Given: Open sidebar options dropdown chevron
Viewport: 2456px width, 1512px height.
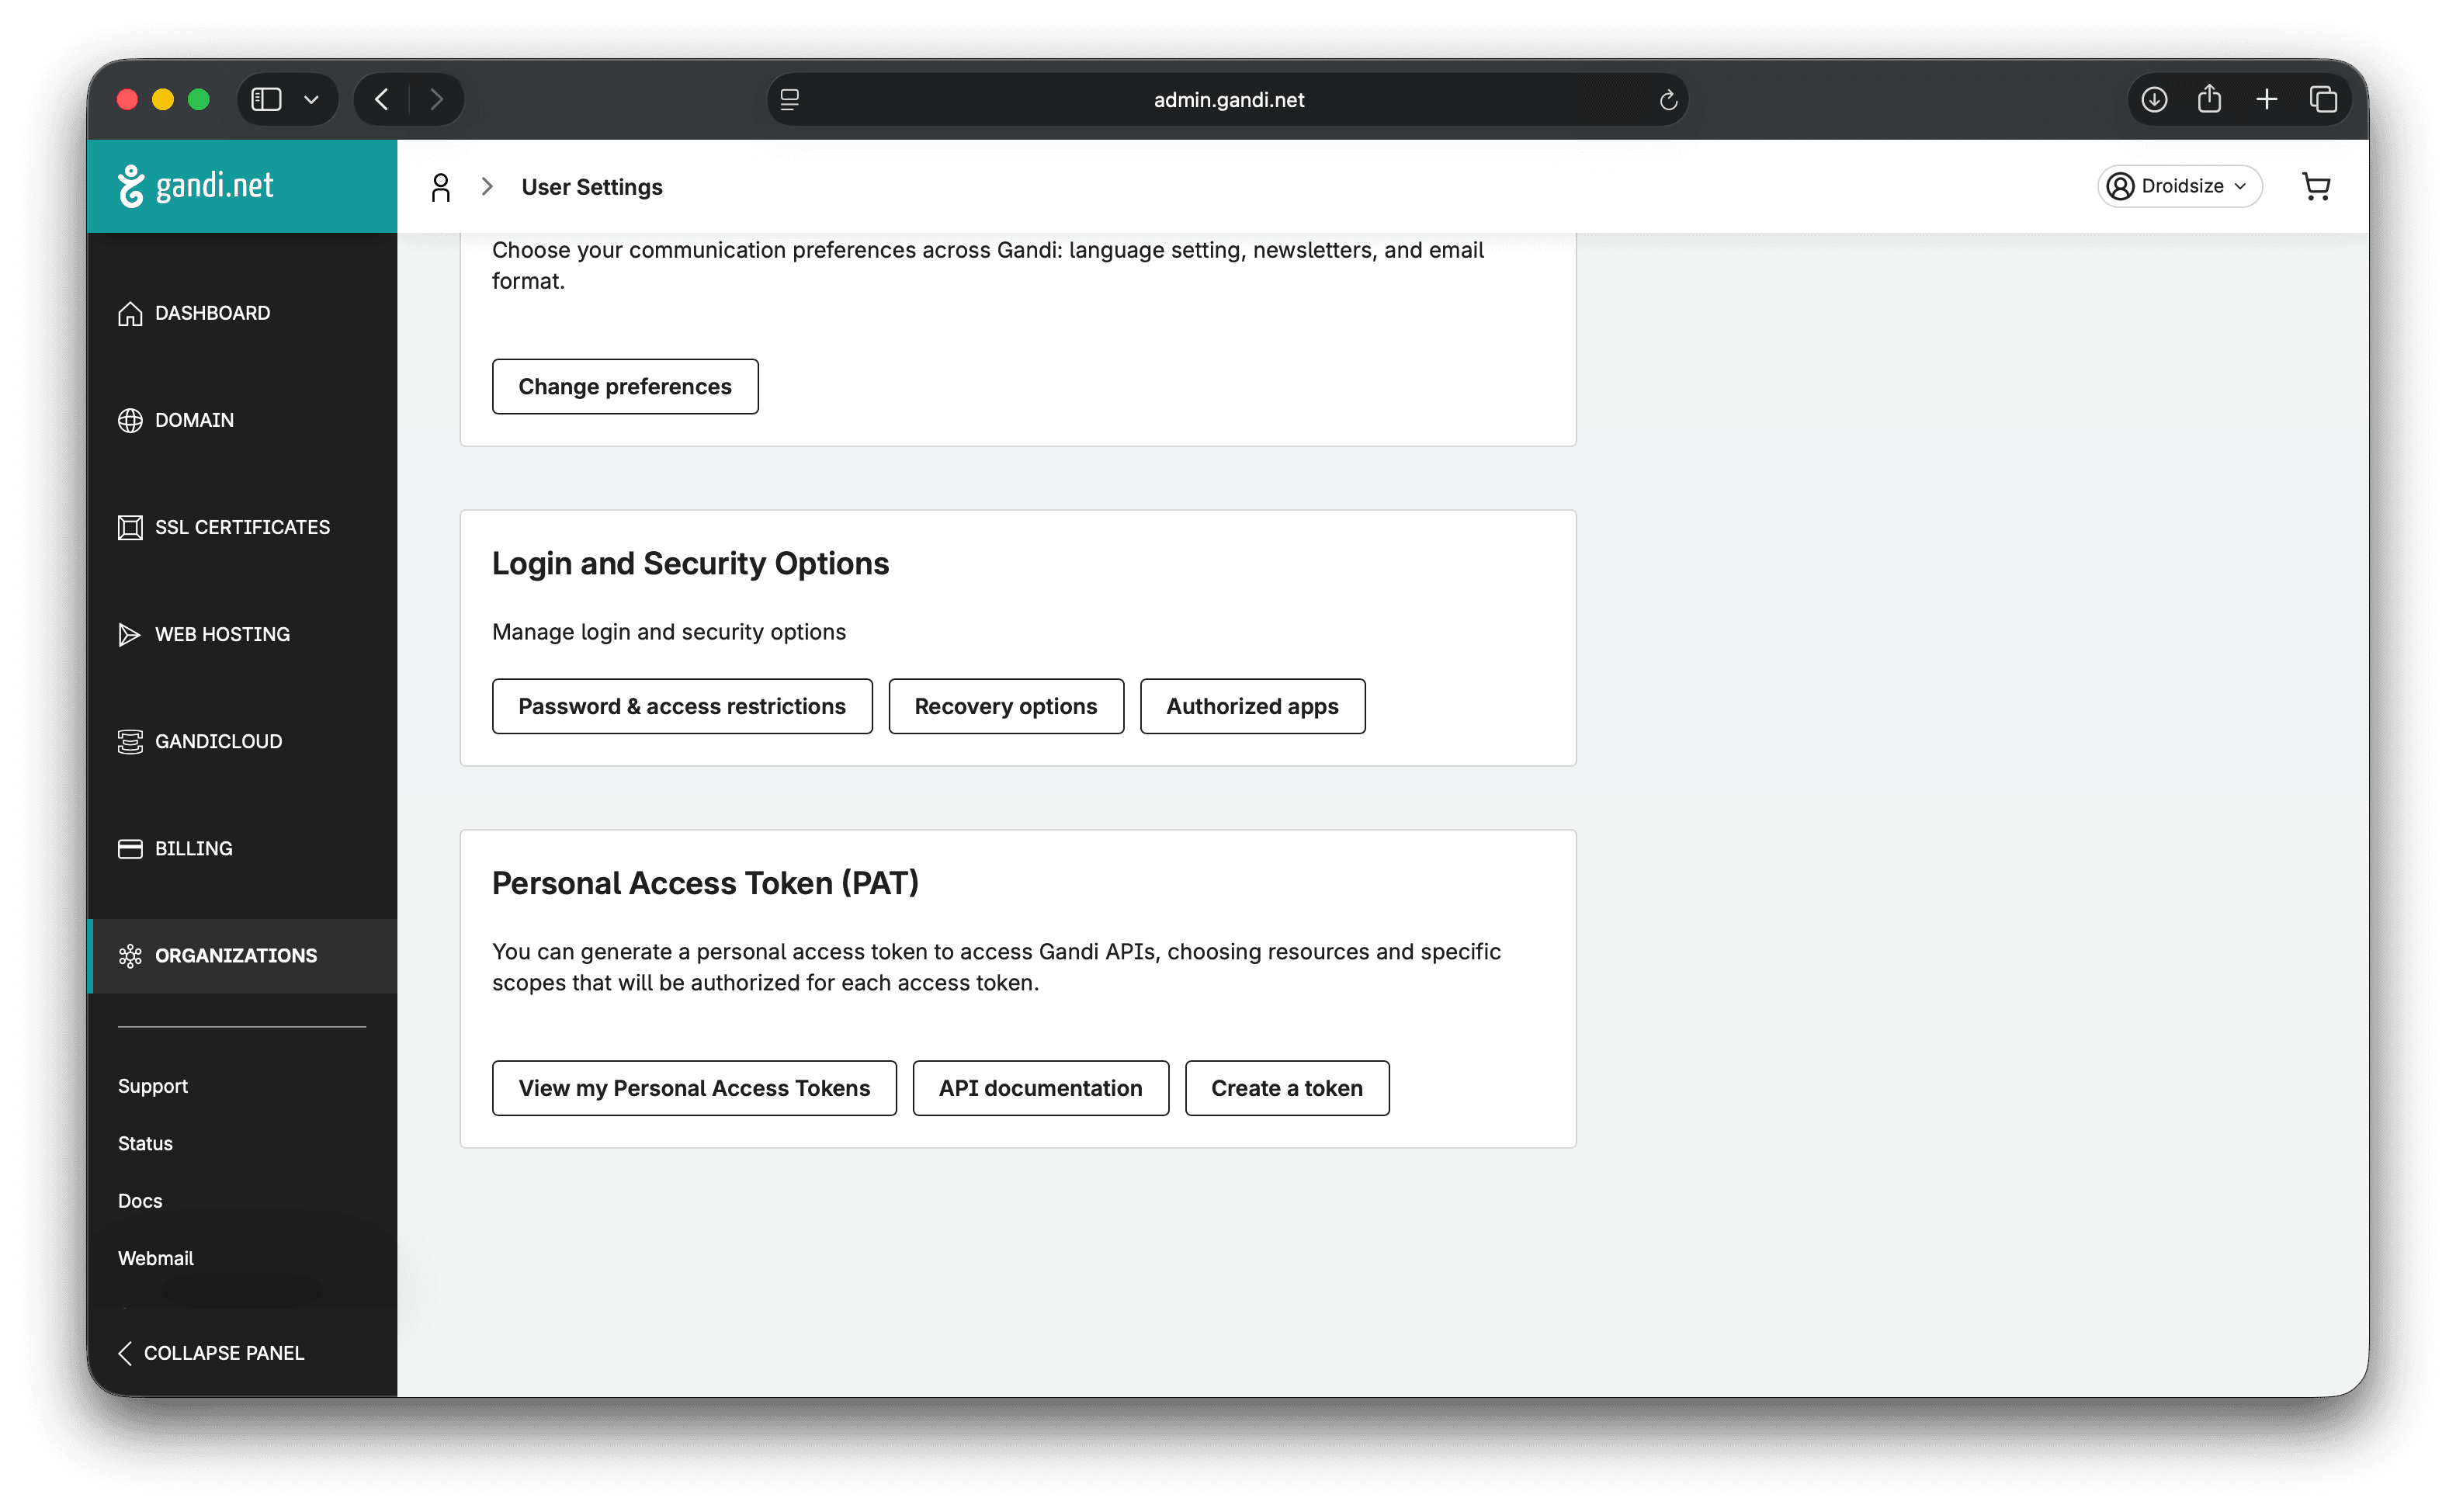Looking at the screenshot, I should 311,100.
